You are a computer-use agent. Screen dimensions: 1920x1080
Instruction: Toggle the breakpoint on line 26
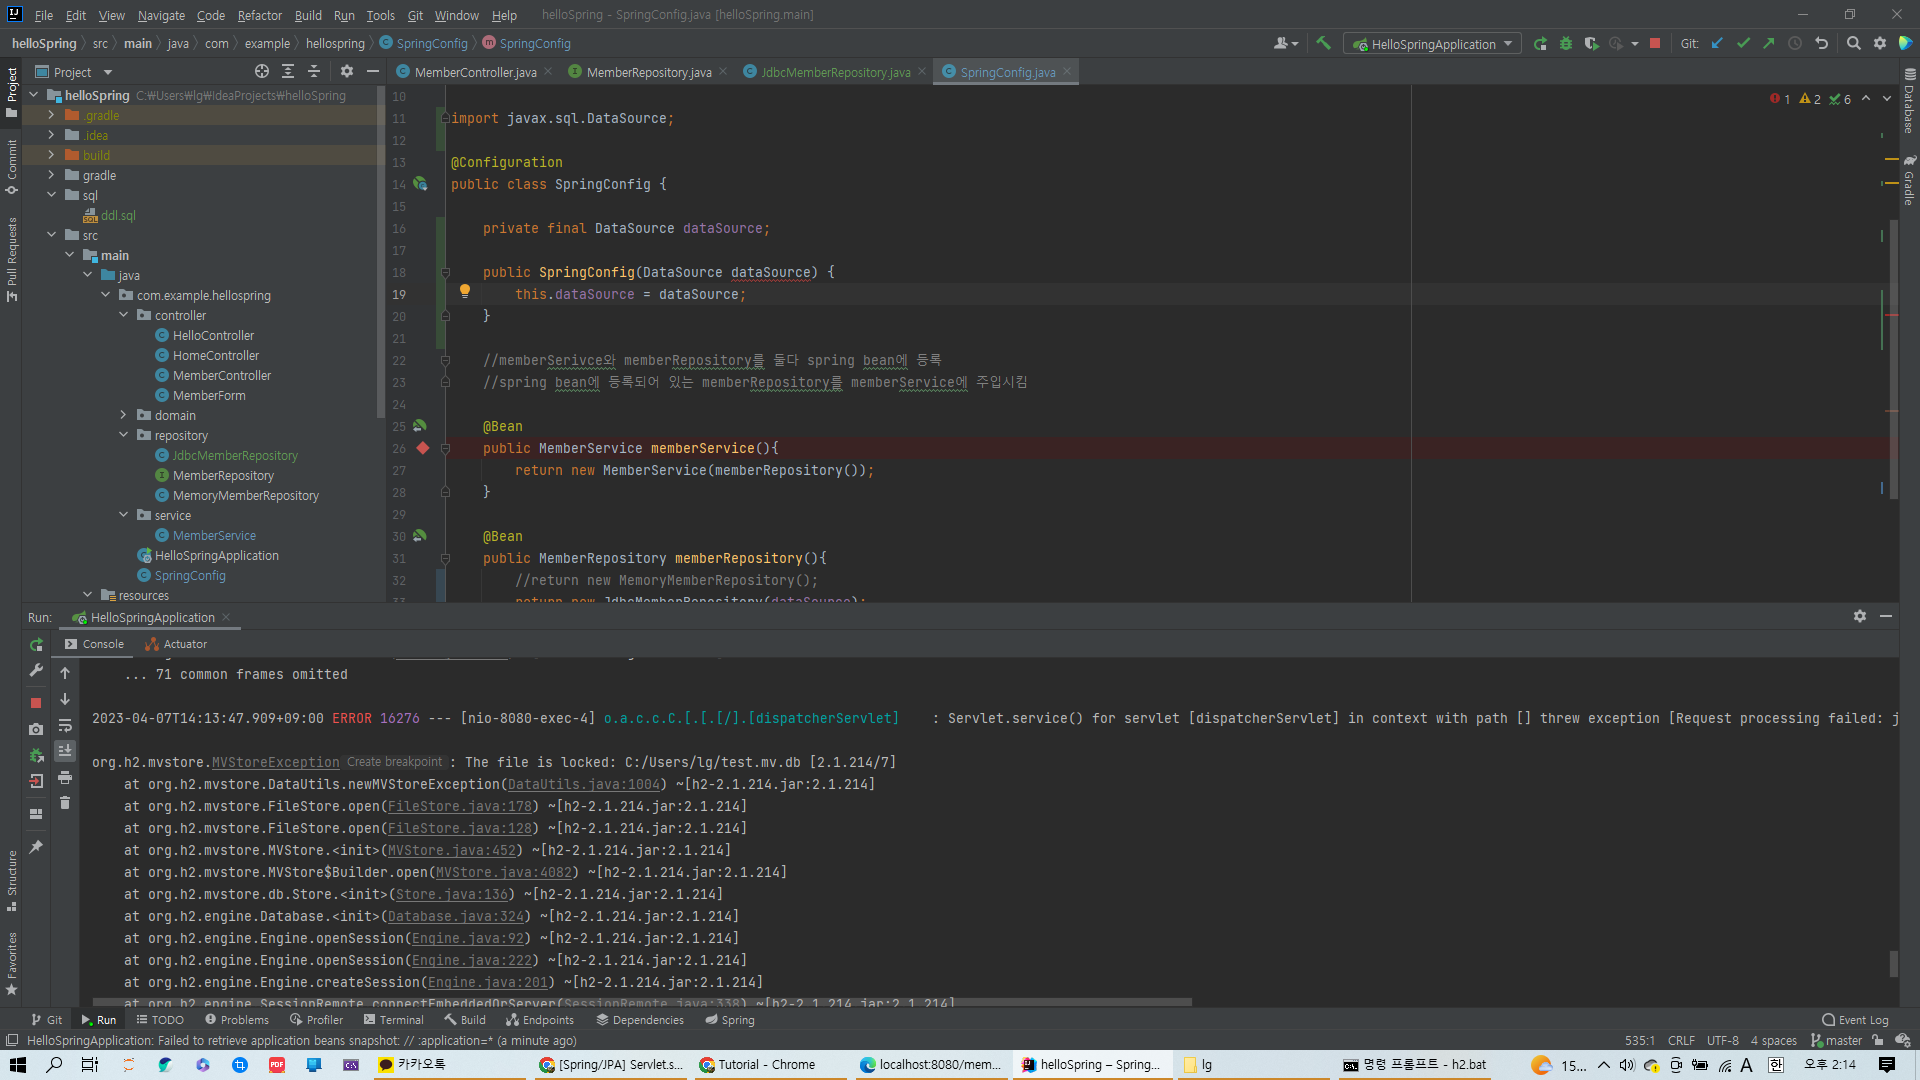point(423,448)
